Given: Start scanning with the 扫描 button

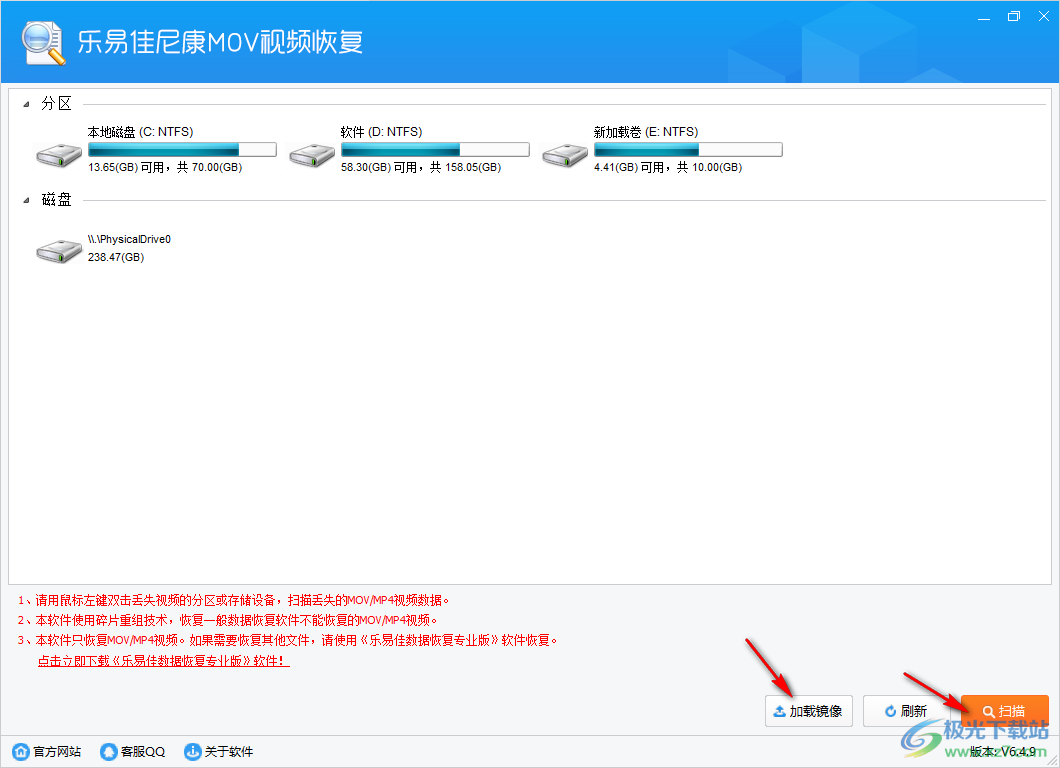Looking at the screenshot, I should click(1005, 711).
